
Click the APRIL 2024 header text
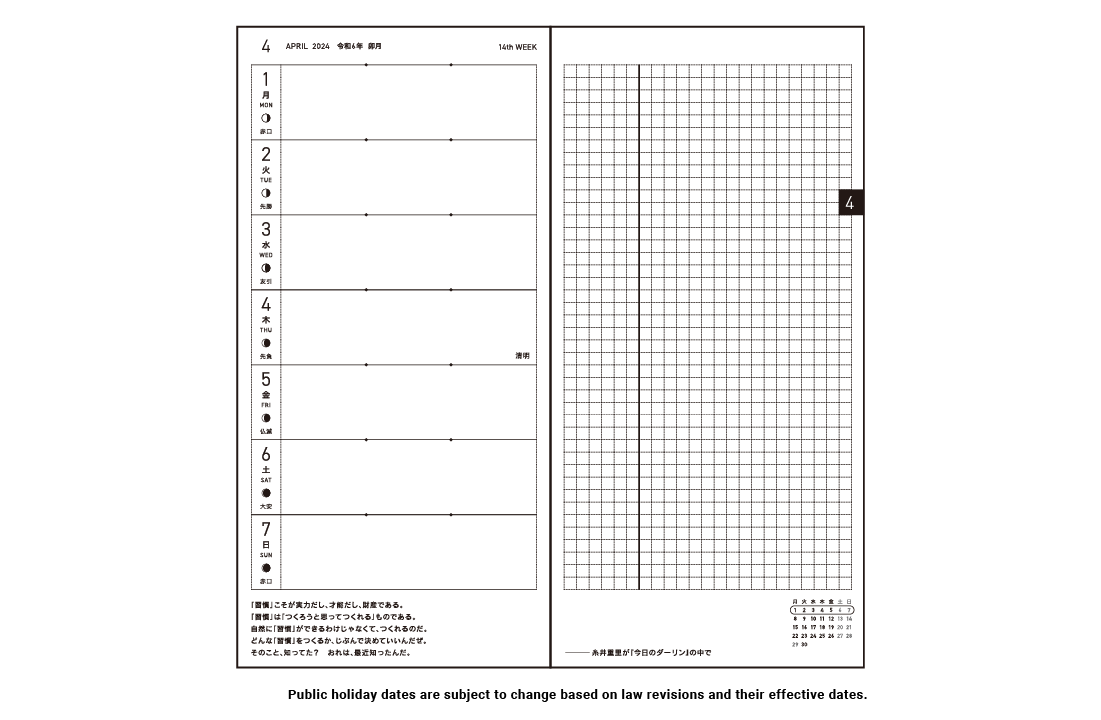307,47
